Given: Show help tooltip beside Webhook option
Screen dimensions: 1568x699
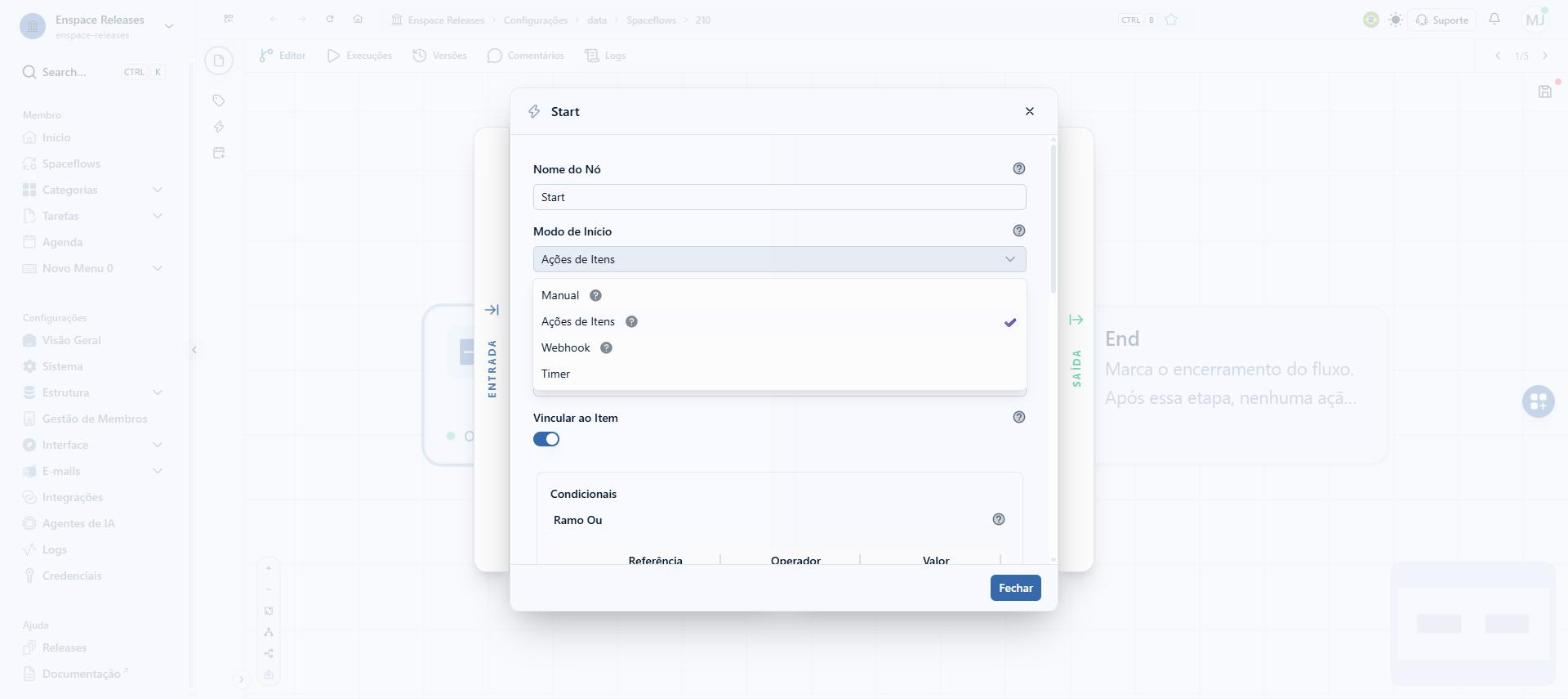Looking at the screenshot, I should coord(606,348).
